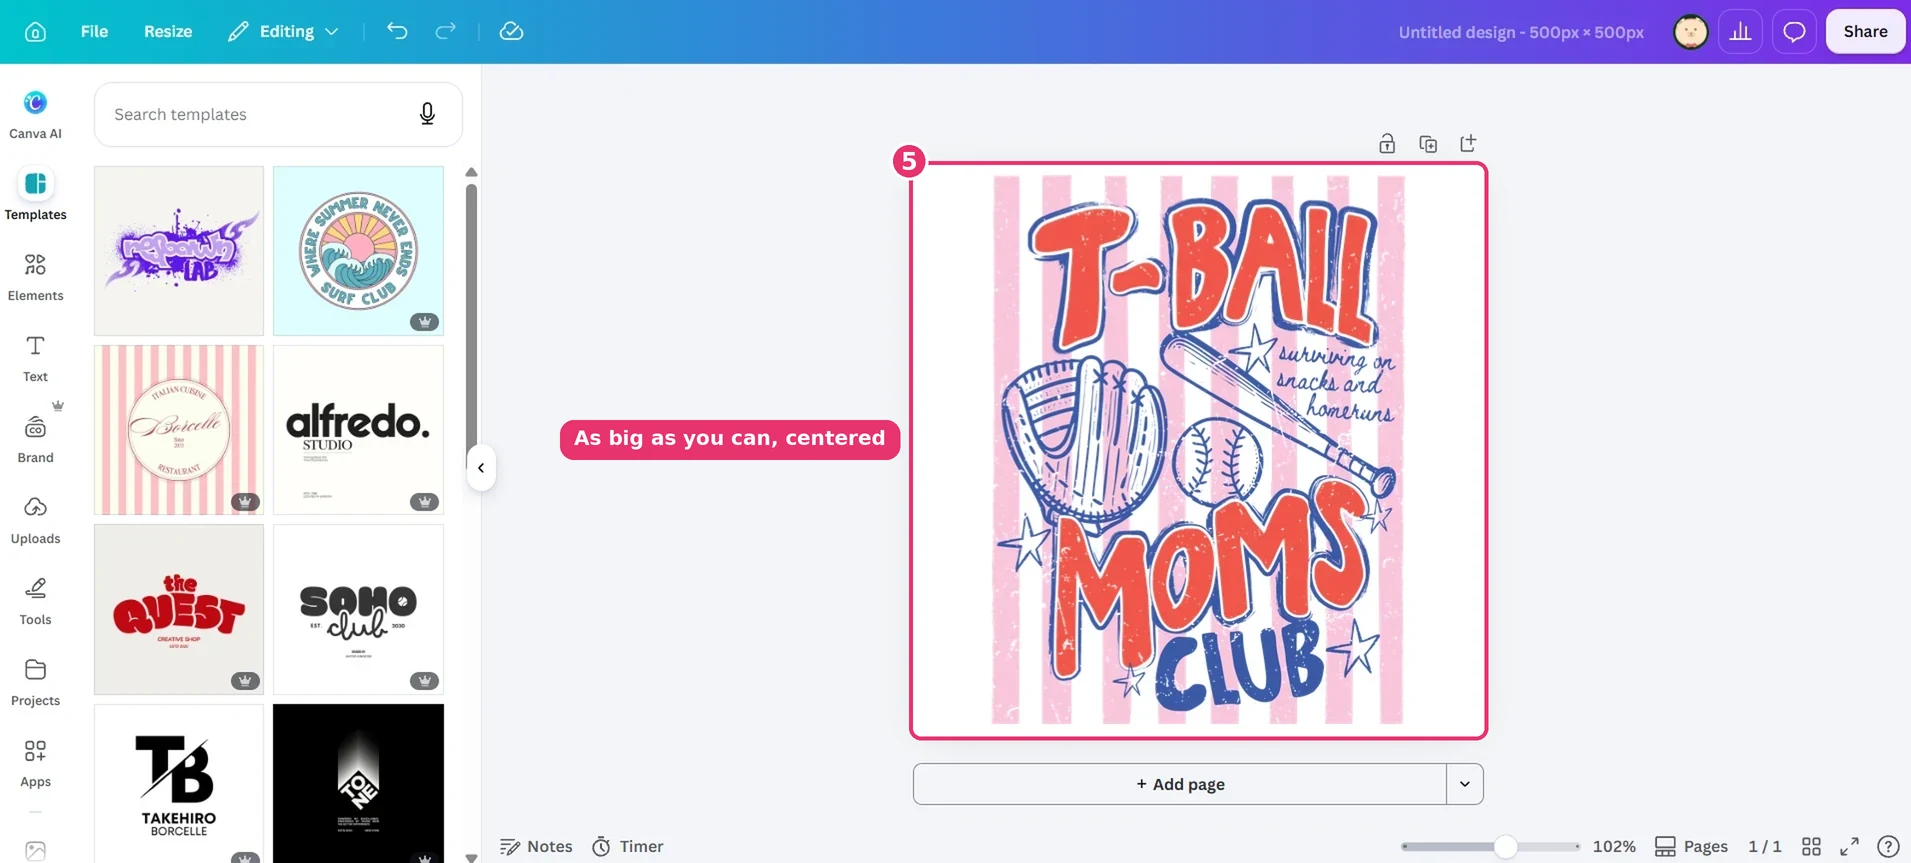
Task: Open the Resize menu
Action: pyautogui.click(x=168, y=31)
